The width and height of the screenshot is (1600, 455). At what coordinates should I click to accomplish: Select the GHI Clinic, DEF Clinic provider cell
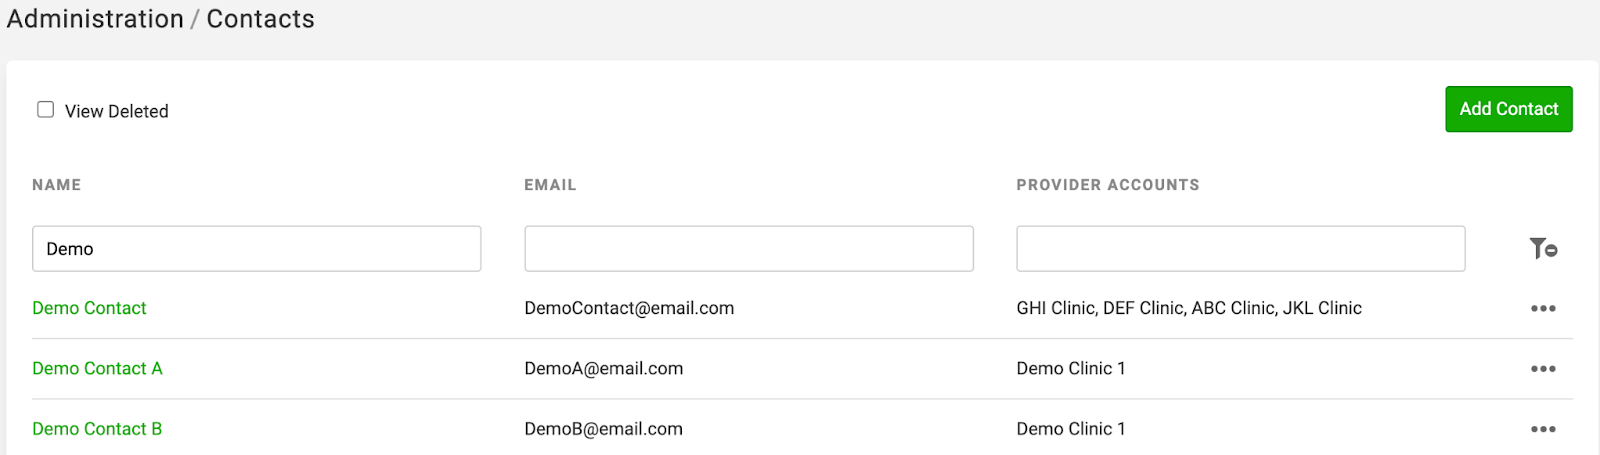click(1189, 308)
